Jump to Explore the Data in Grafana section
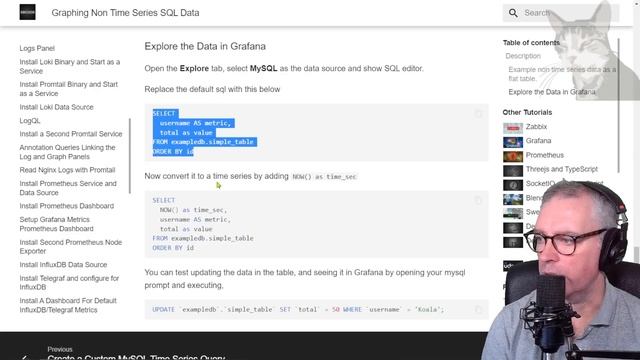640x360 pixels. 552,92
